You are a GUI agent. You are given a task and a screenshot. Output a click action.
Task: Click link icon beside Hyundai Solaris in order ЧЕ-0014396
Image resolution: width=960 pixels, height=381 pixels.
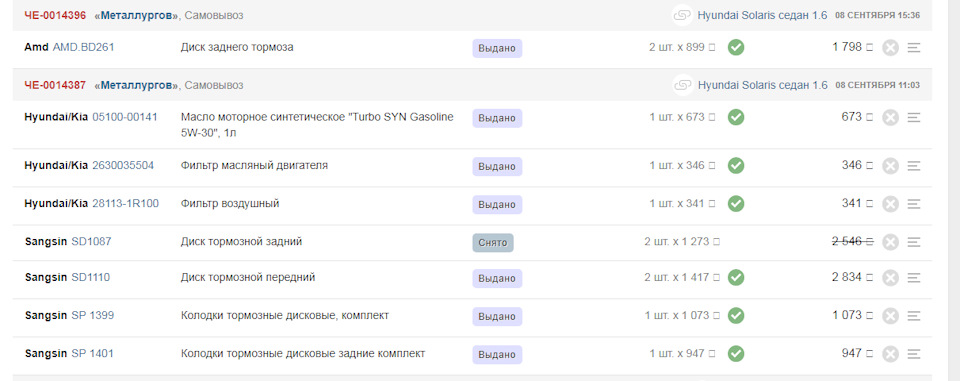(683, 15)
